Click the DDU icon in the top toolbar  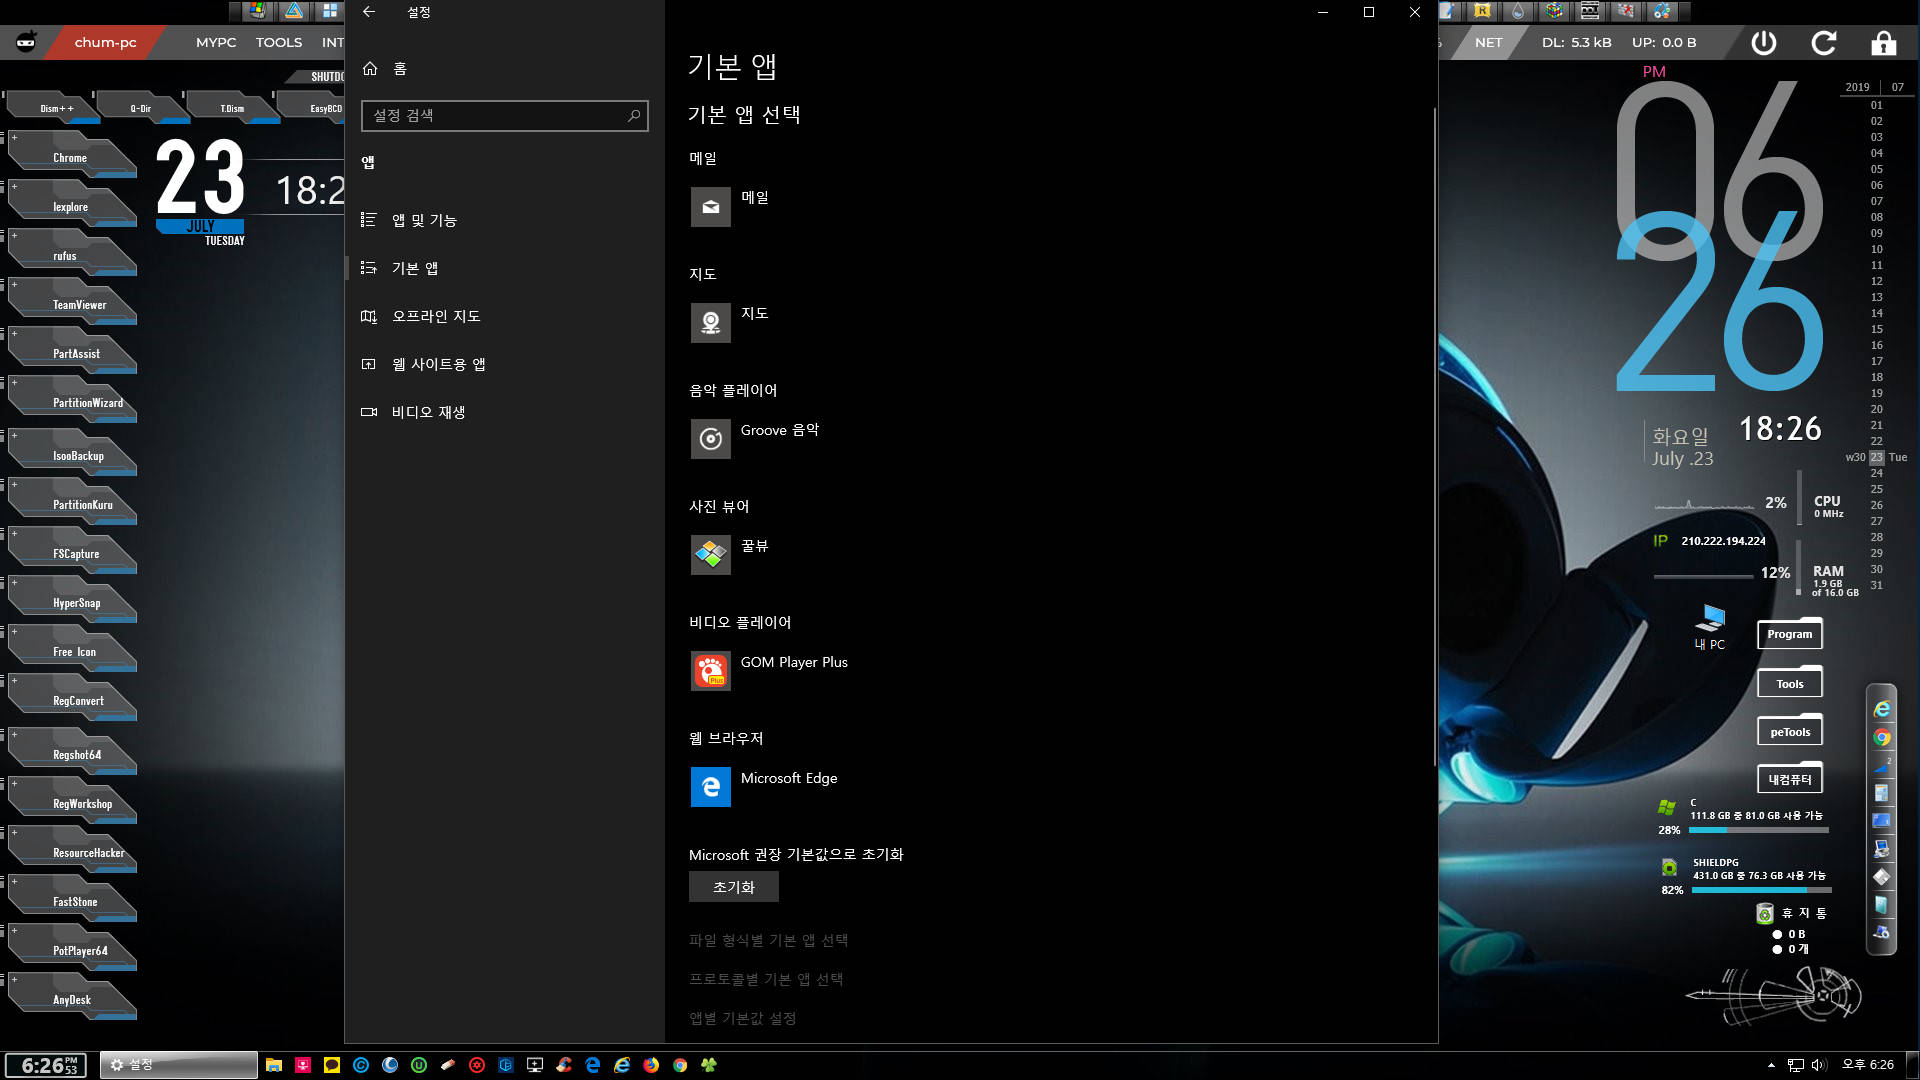point(1590,11)
